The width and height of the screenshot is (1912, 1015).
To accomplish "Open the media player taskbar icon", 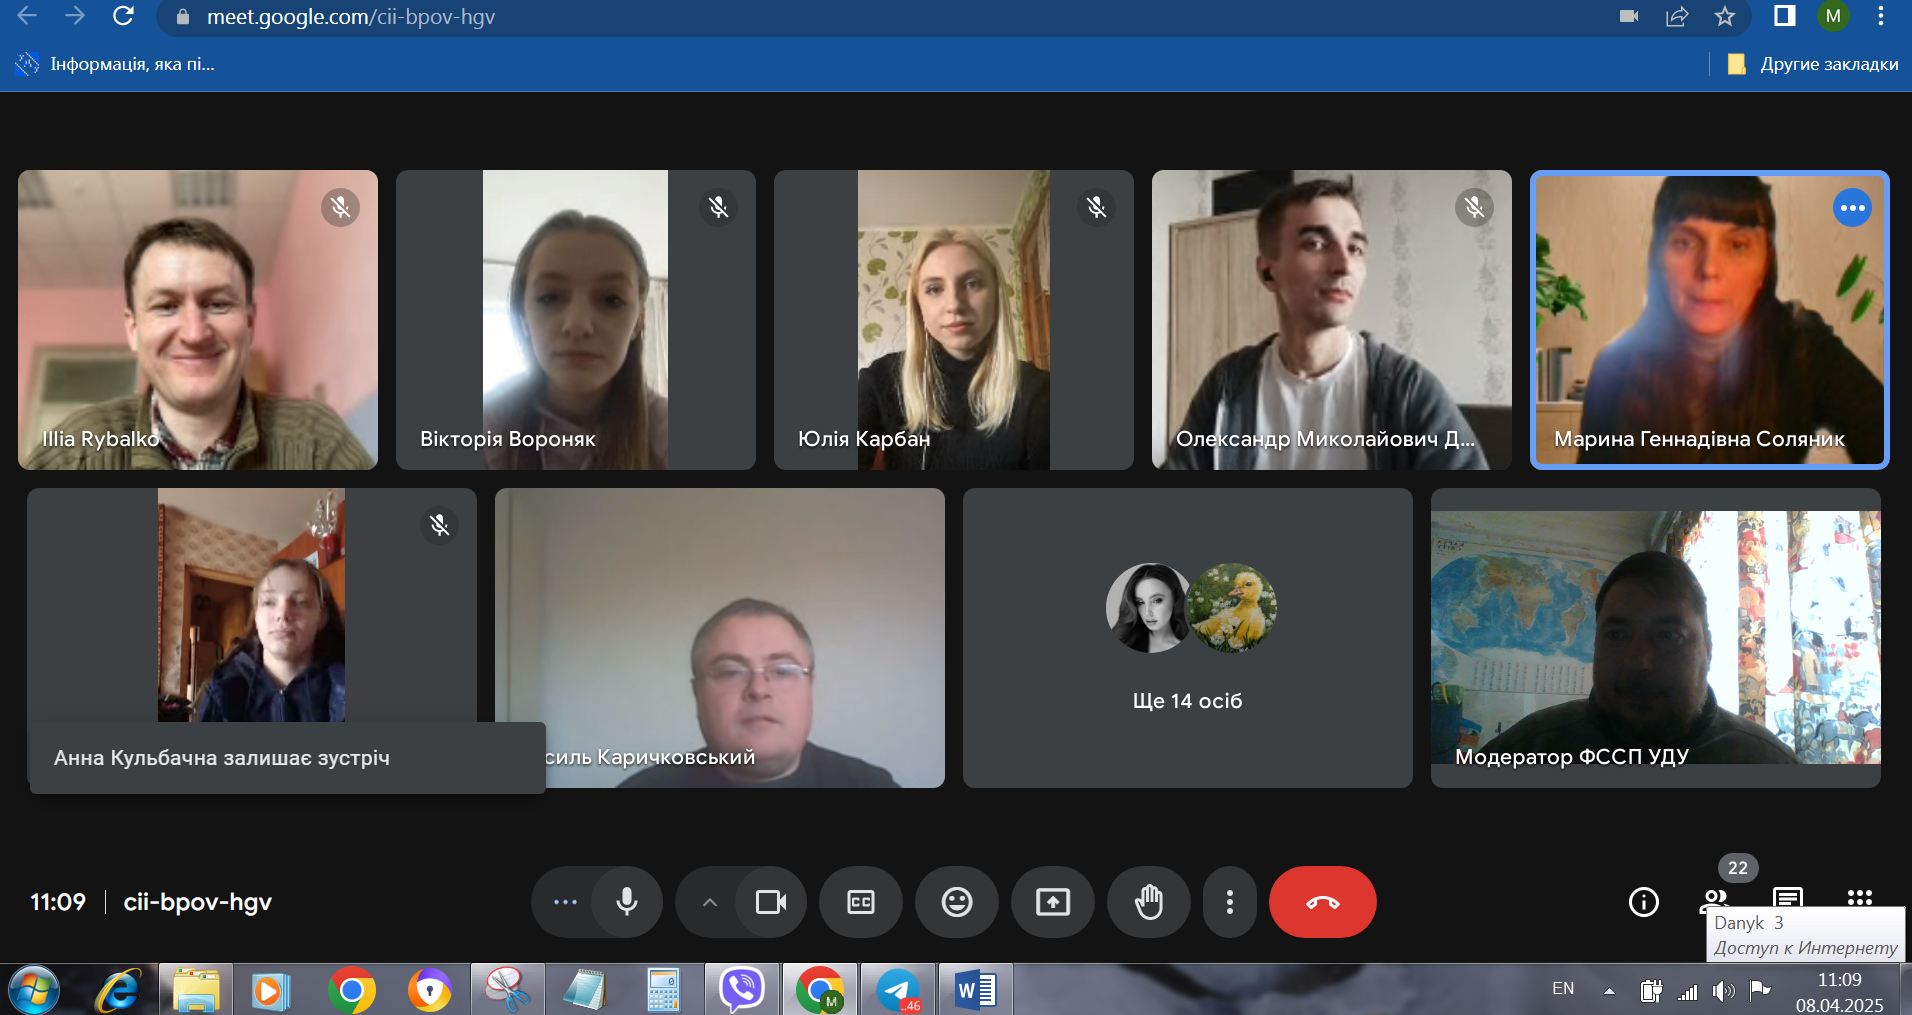I will [x=270, y=990].
